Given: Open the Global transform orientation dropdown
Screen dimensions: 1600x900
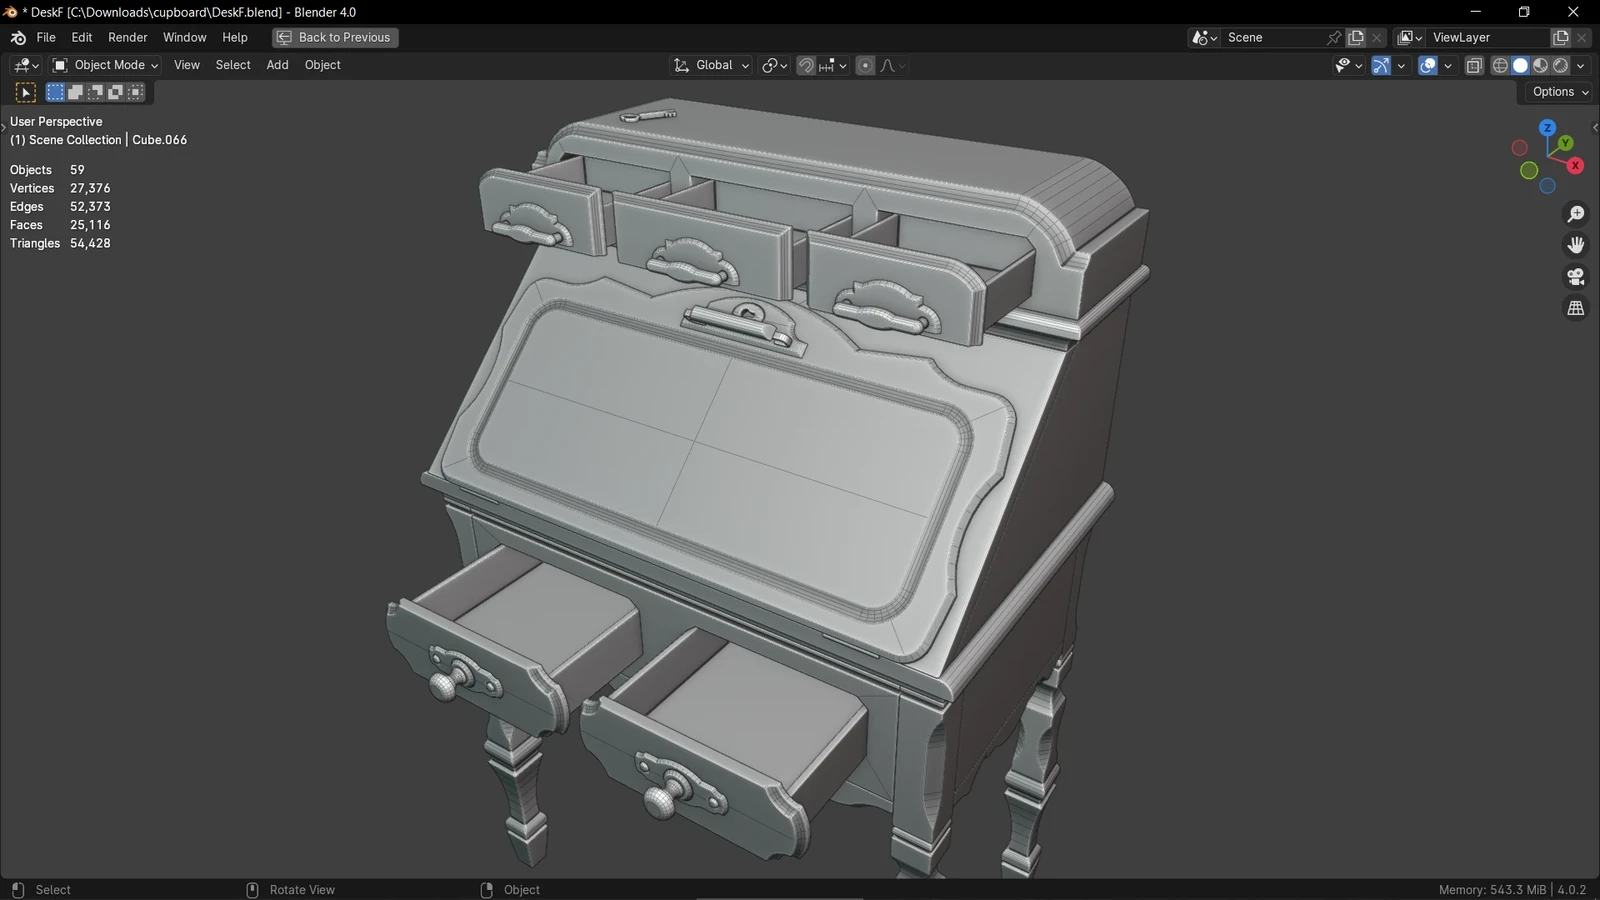Looking at the screenshot, I should click(x=711, y=65).
